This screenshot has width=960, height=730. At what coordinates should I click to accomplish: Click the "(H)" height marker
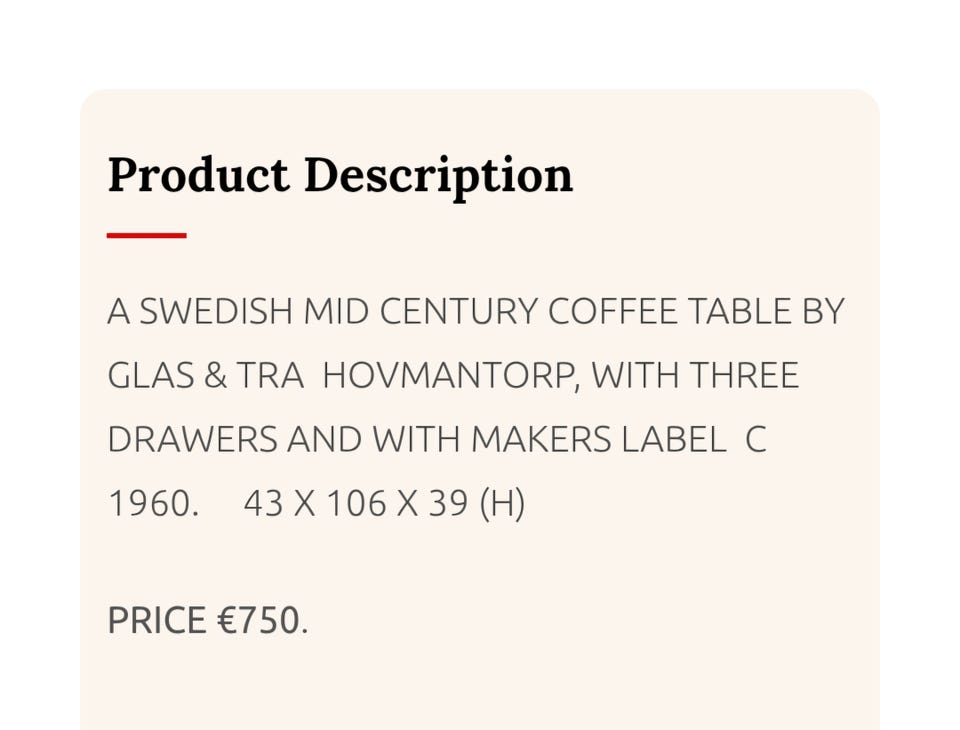pos(503,503)
